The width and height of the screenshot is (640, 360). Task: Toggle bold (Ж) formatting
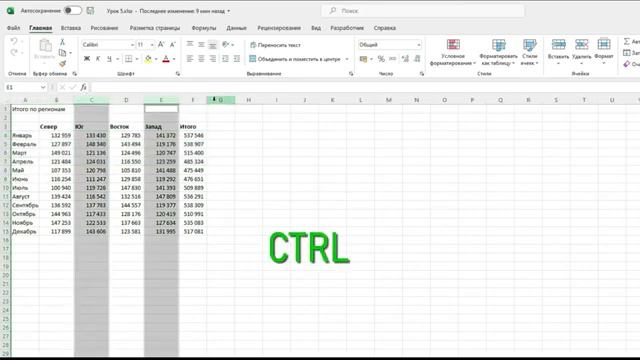coord(87,59)
